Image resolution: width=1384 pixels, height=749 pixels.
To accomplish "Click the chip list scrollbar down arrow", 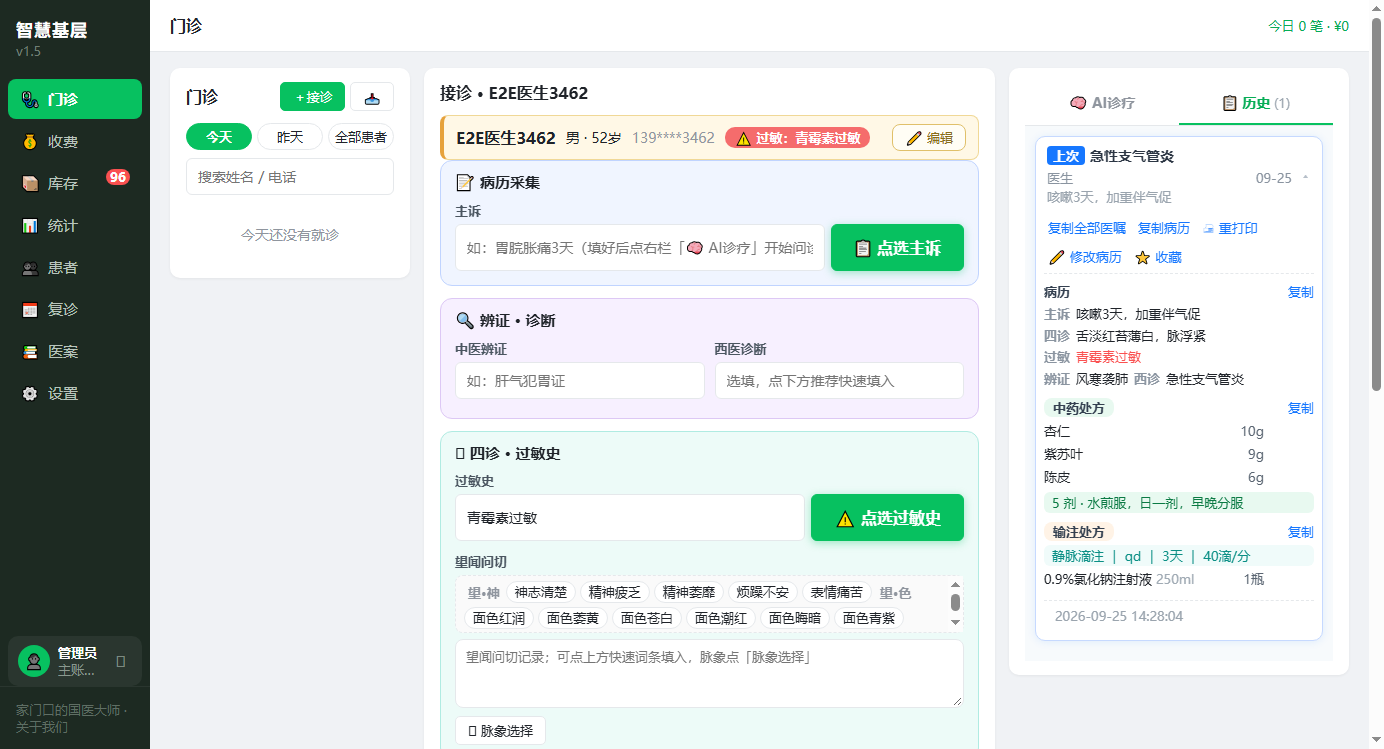I will pos(955,622).
